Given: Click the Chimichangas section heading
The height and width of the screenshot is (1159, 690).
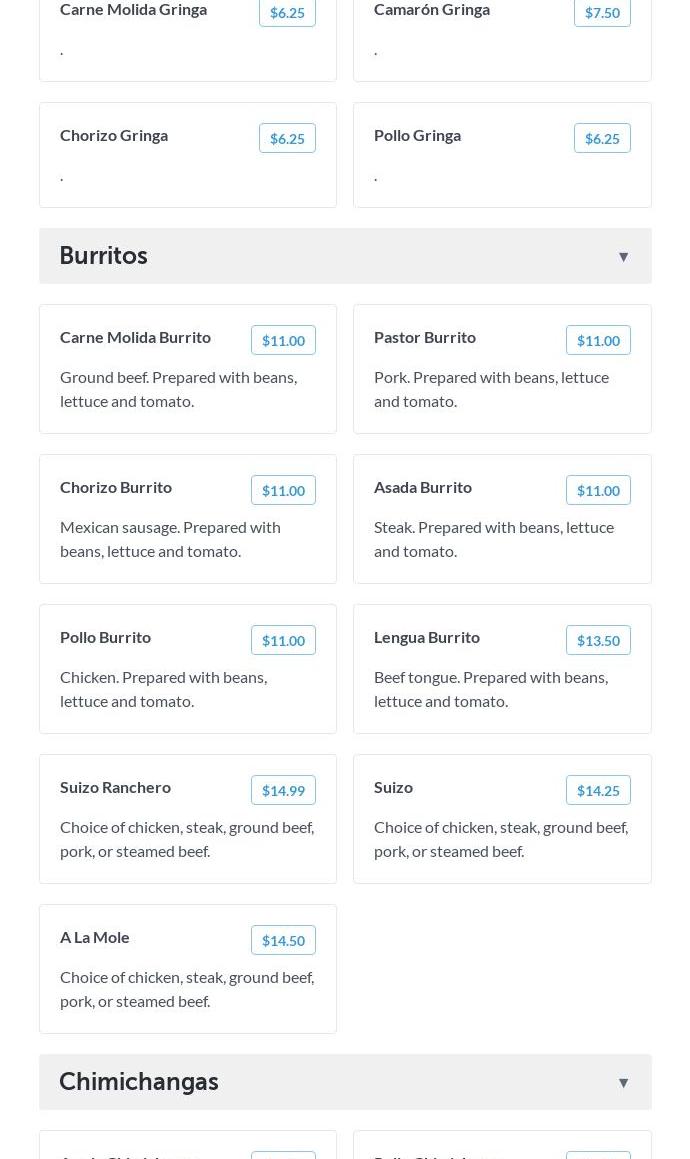Looking at the screenshot, I should 139,1082.
